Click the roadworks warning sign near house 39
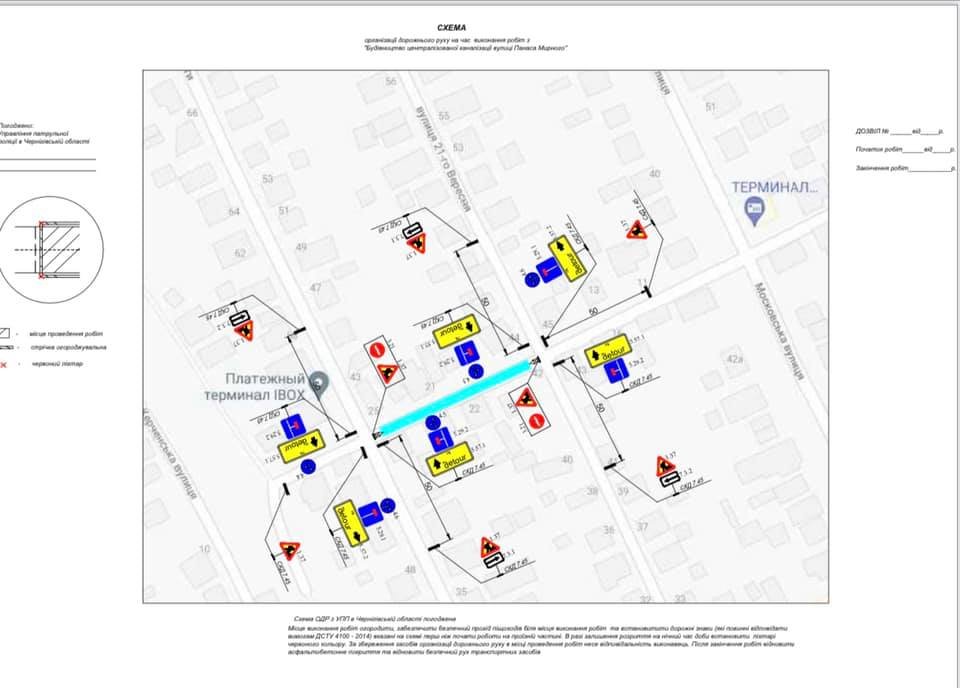This screenshot has height=688, width=960. pos(665,466)
